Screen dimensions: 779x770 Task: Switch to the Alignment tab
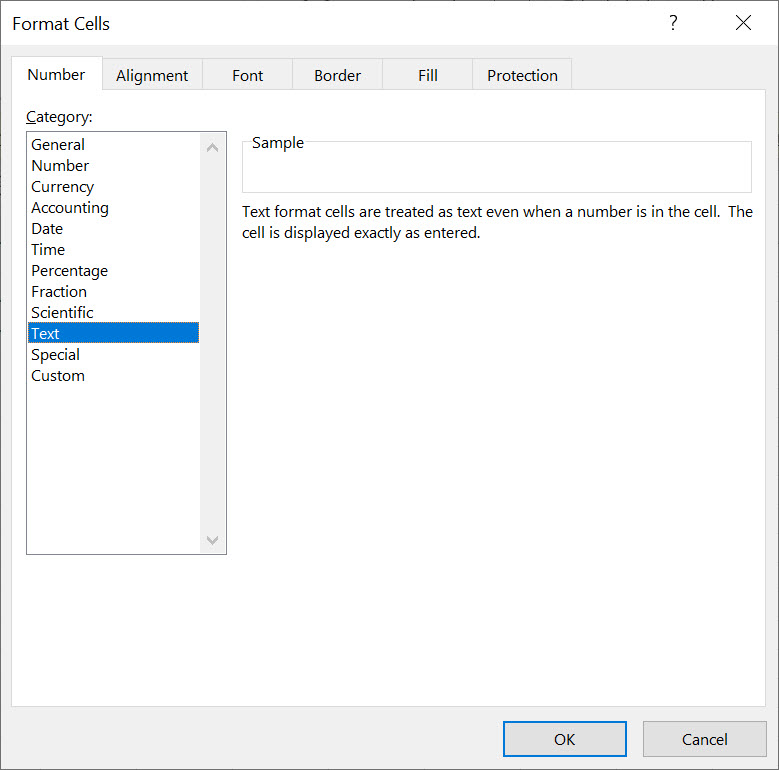point(152,76)
